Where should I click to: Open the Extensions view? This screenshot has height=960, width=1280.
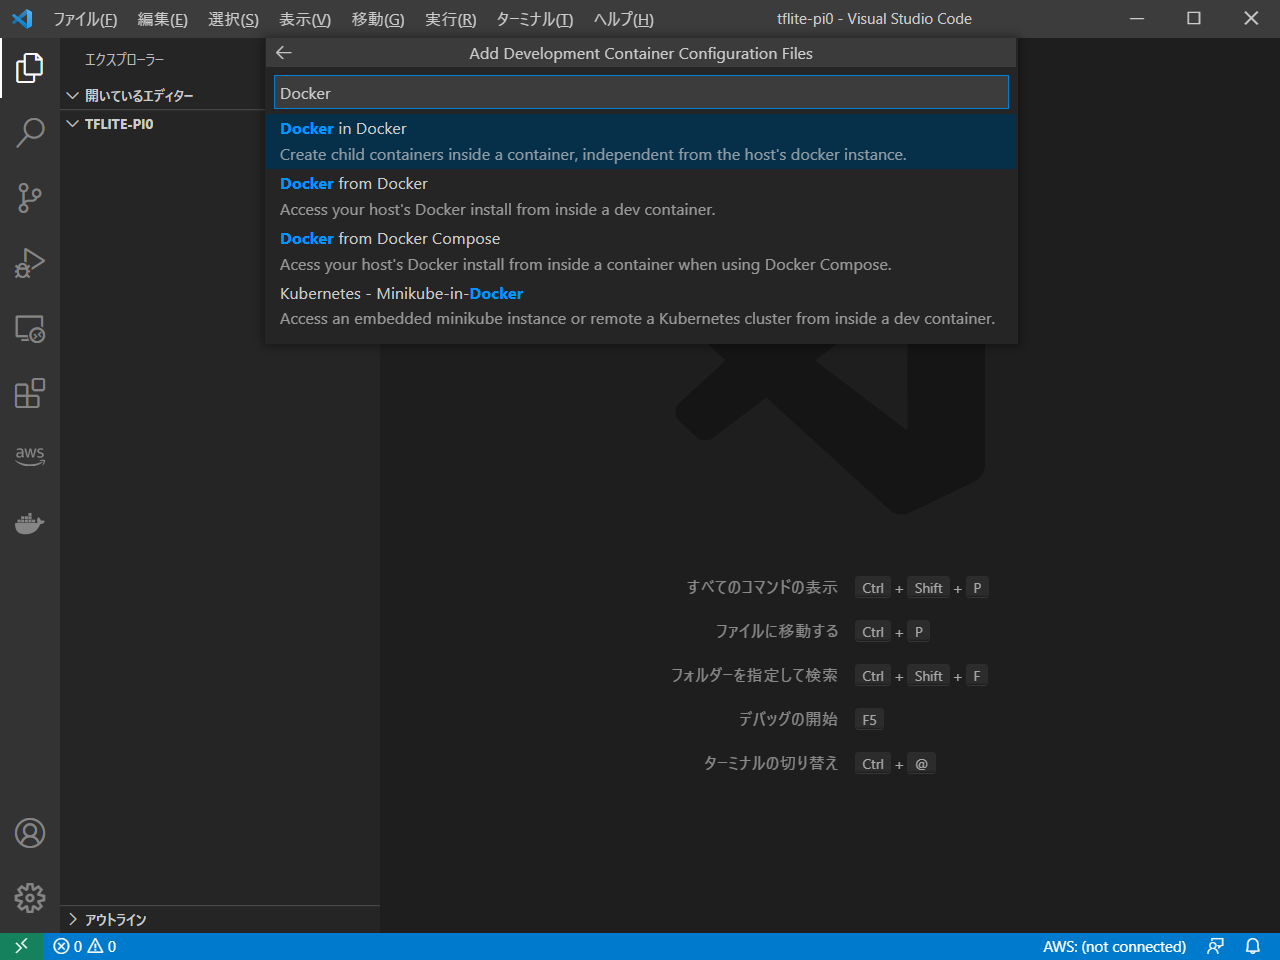click(30, 393)
